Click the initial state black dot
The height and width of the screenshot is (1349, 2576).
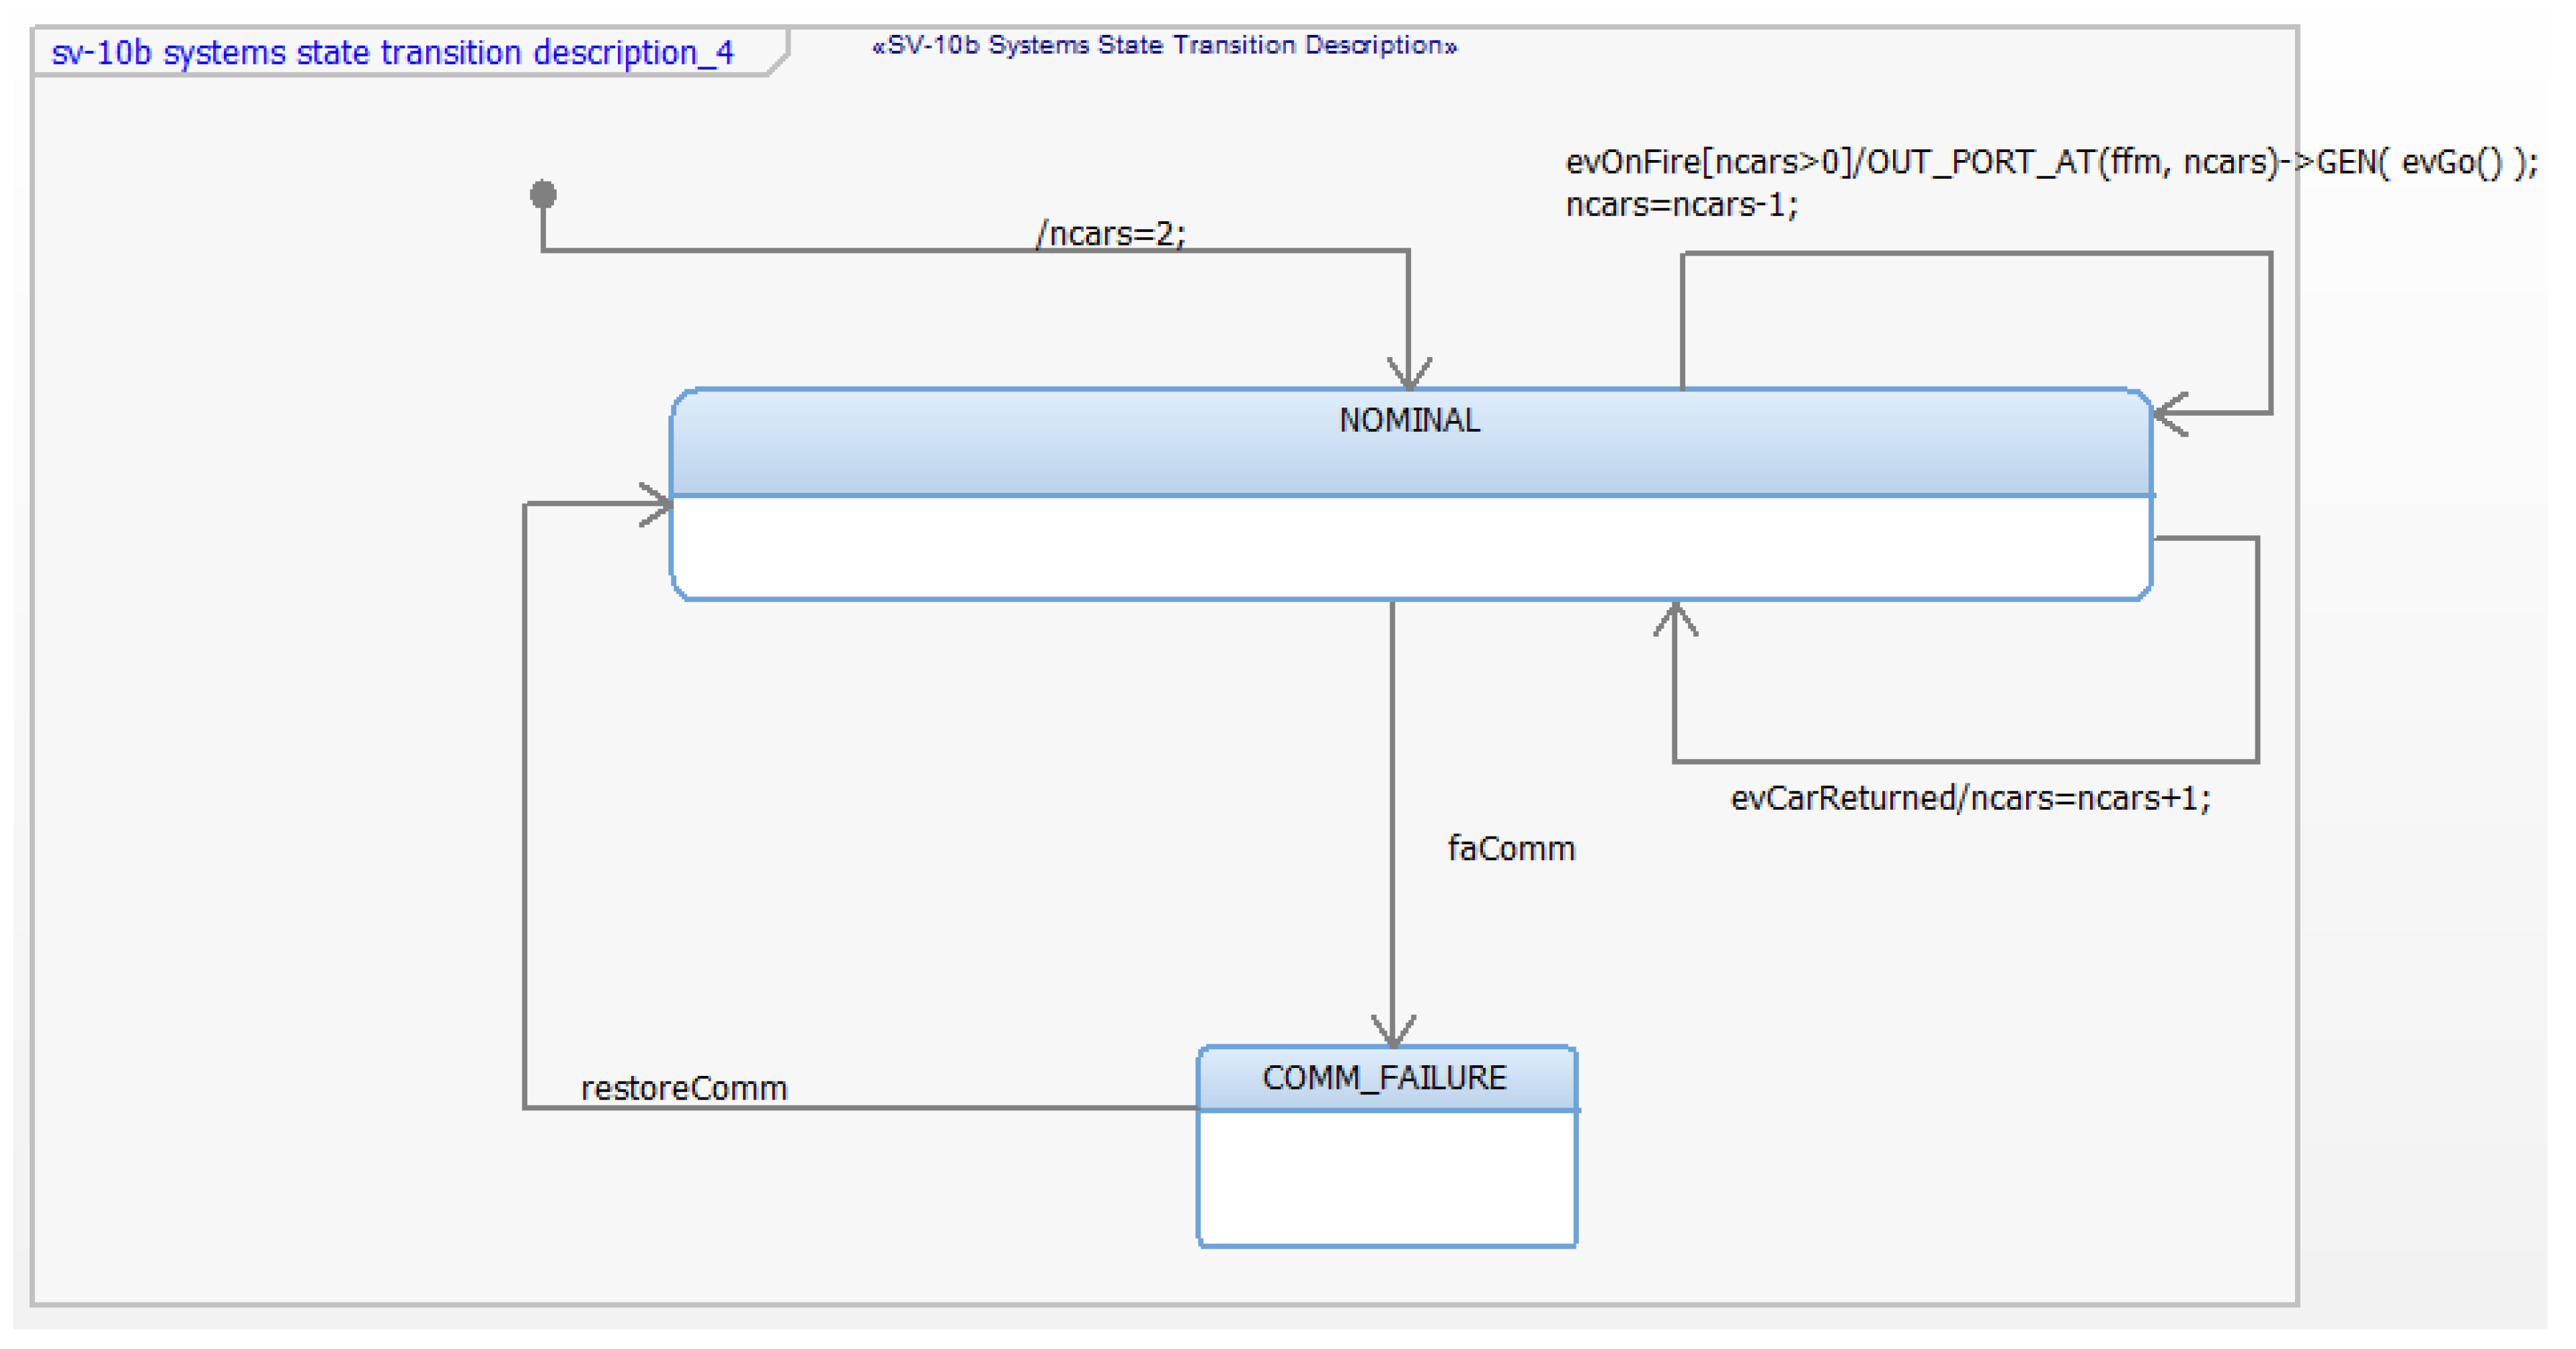pyautogui.click(x=543, y=194)
